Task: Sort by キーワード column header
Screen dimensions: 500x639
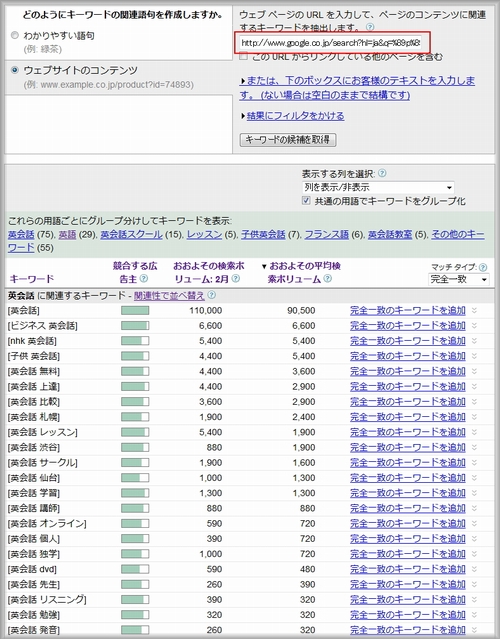Action: click(x=32, y=279)
